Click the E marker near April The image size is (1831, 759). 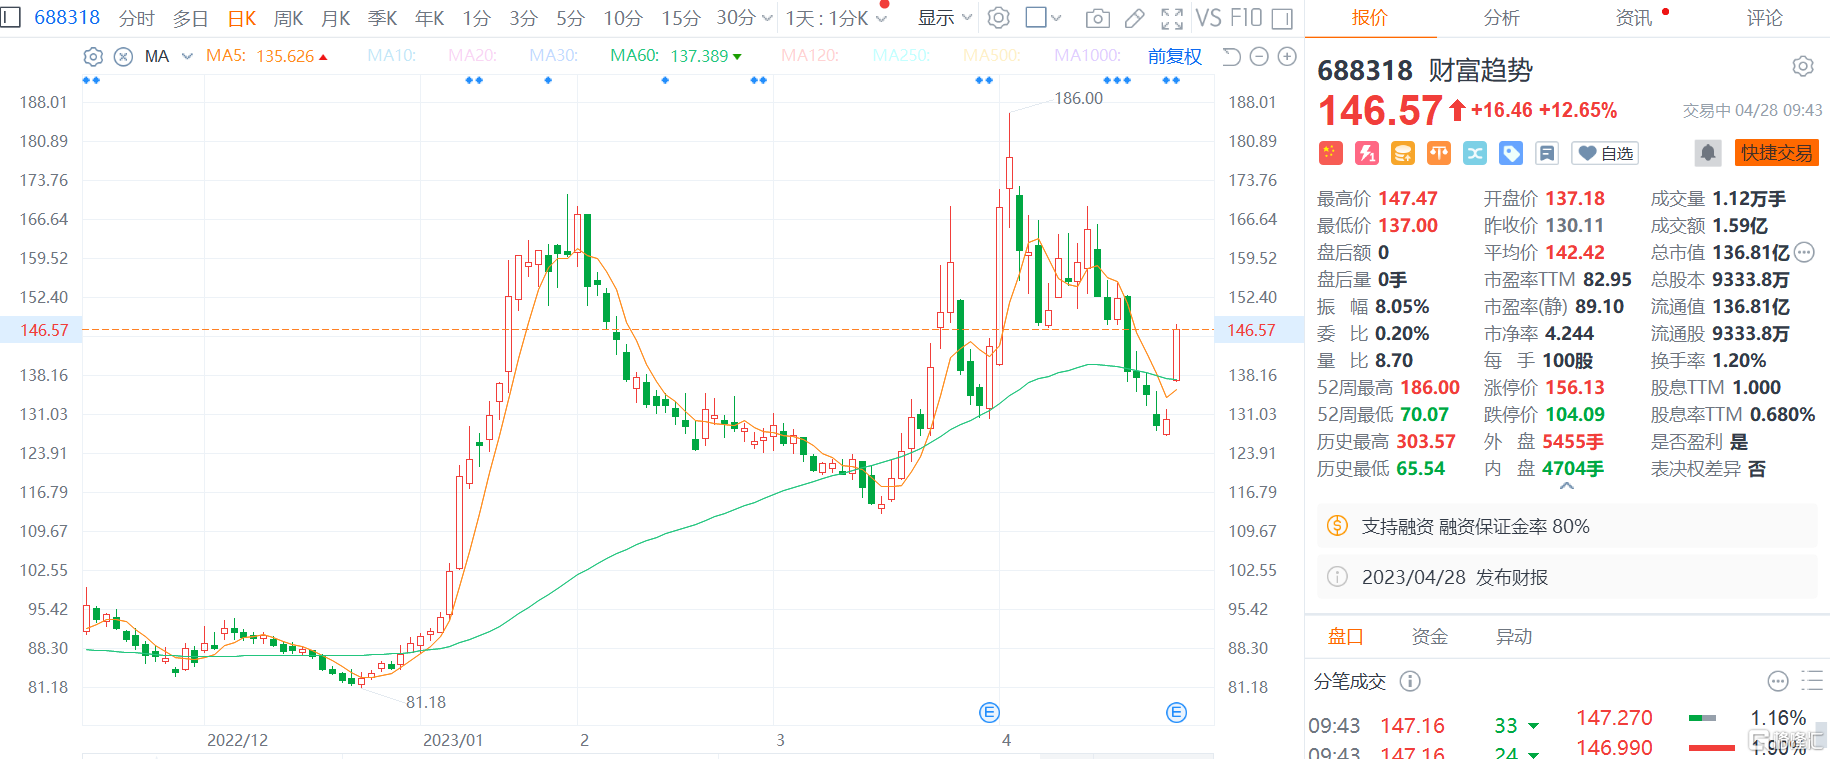pyautogui.click(x=989, y=712)
